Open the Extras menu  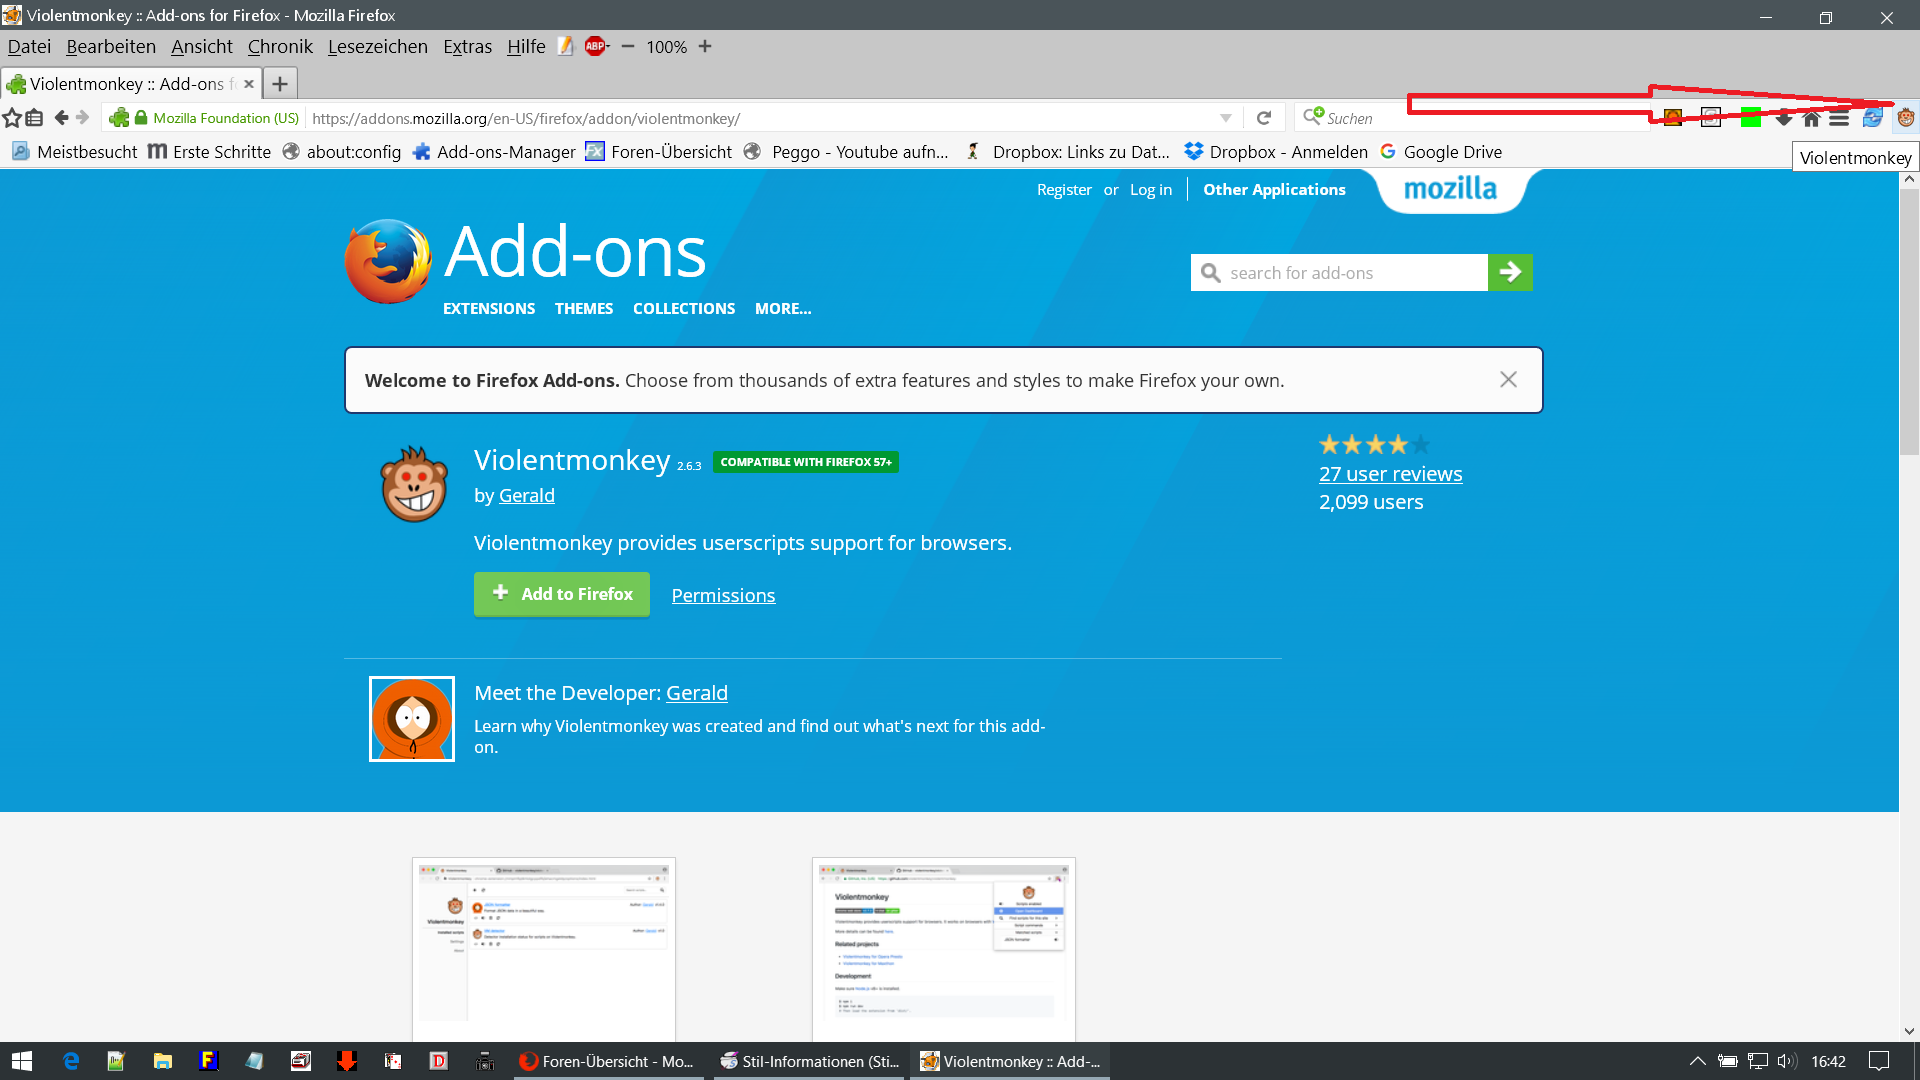pyautogui.click(x=467, y=46)
